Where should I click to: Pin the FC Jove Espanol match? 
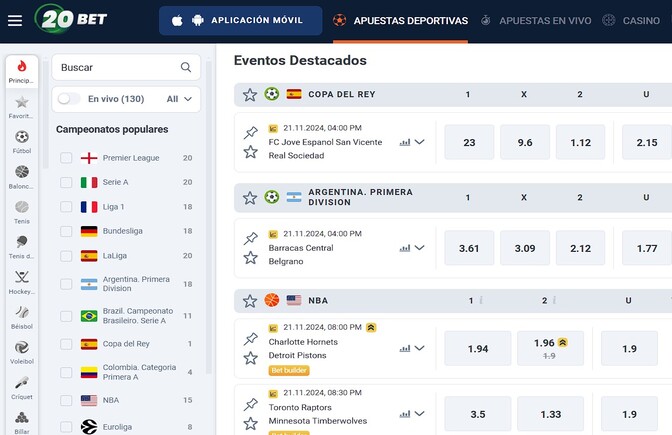251,132
